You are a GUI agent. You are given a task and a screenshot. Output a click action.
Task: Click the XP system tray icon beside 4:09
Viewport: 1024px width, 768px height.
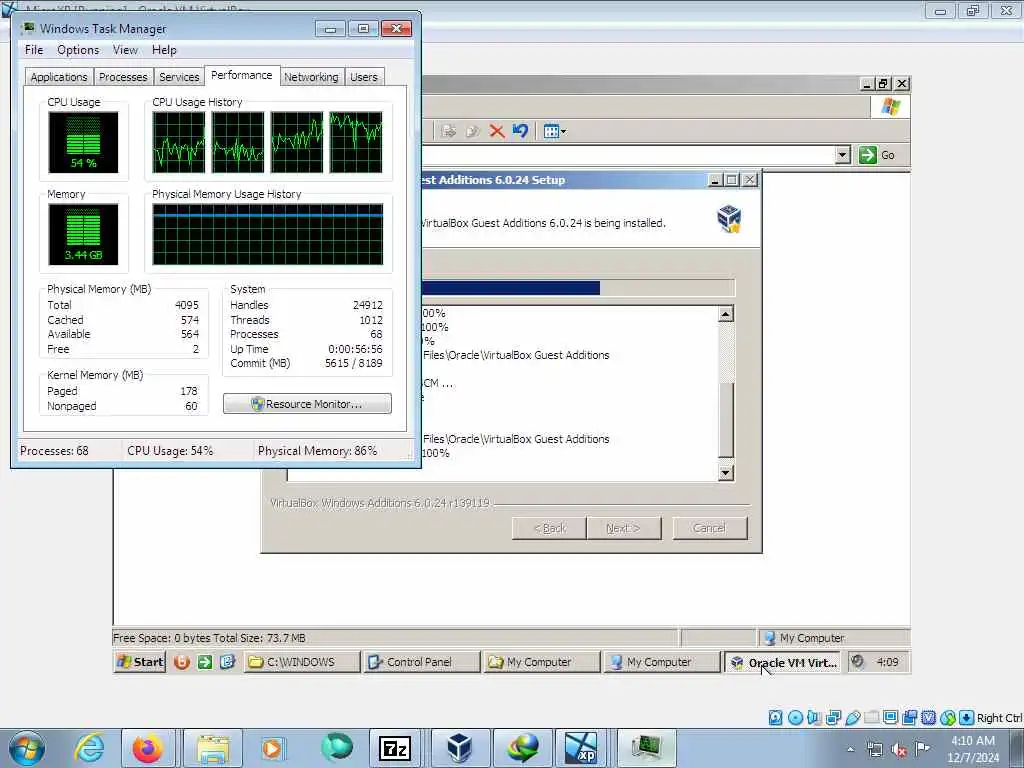click(x=857, y=662)
